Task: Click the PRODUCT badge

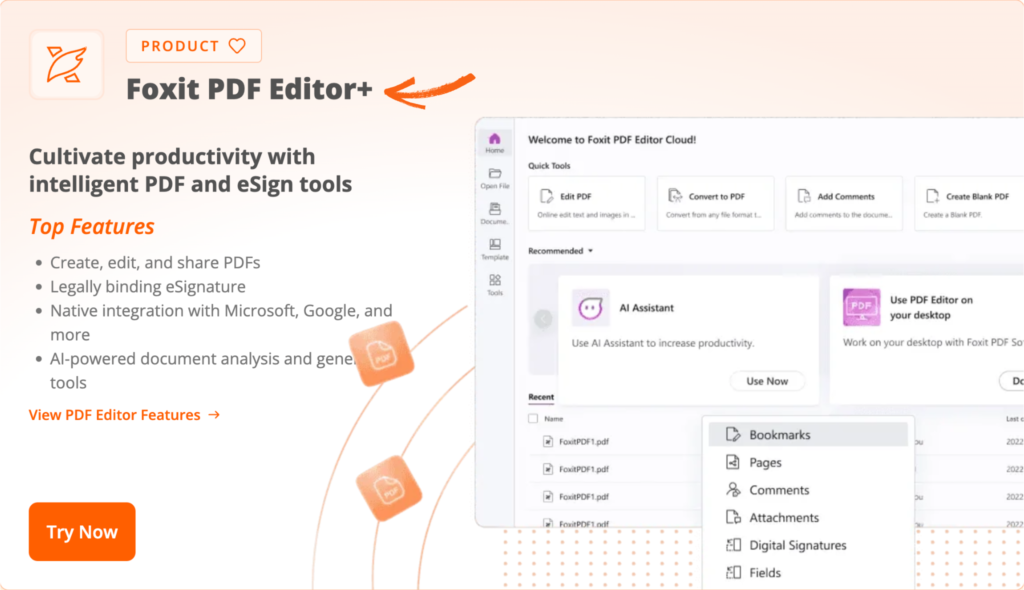Action: click(x=193, y=46)
